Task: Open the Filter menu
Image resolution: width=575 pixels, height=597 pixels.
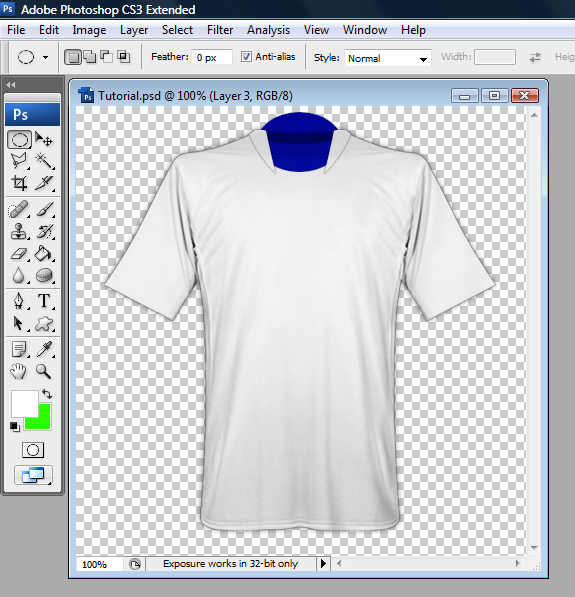Action: click(x=220, y=30)
